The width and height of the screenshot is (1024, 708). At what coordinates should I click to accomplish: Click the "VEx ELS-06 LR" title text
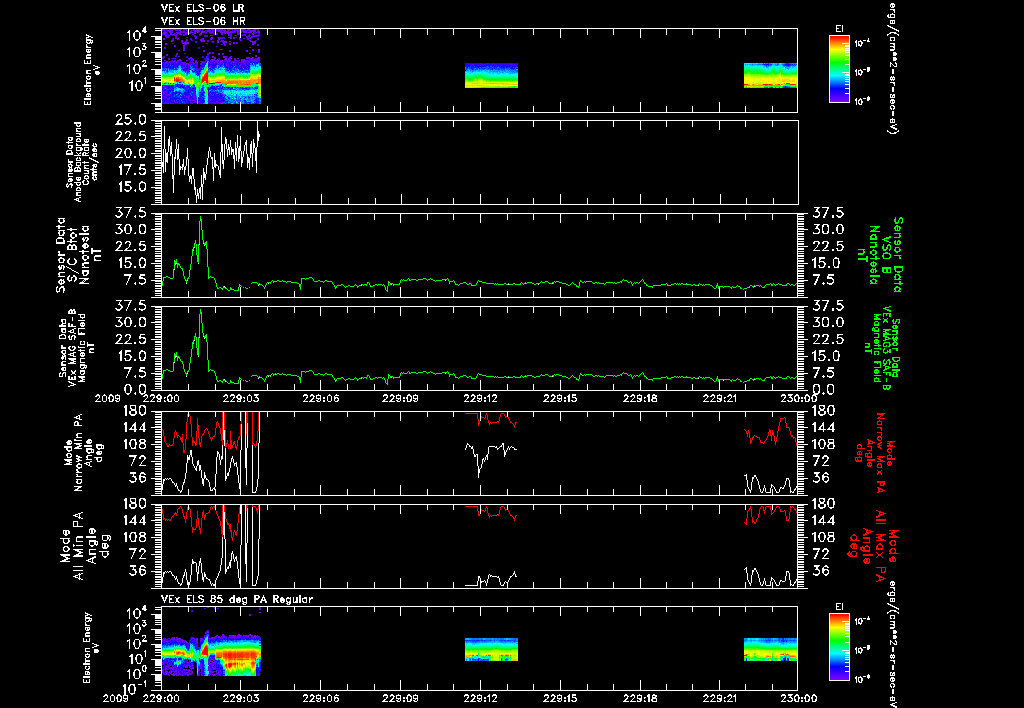click(x=202, y=8)
